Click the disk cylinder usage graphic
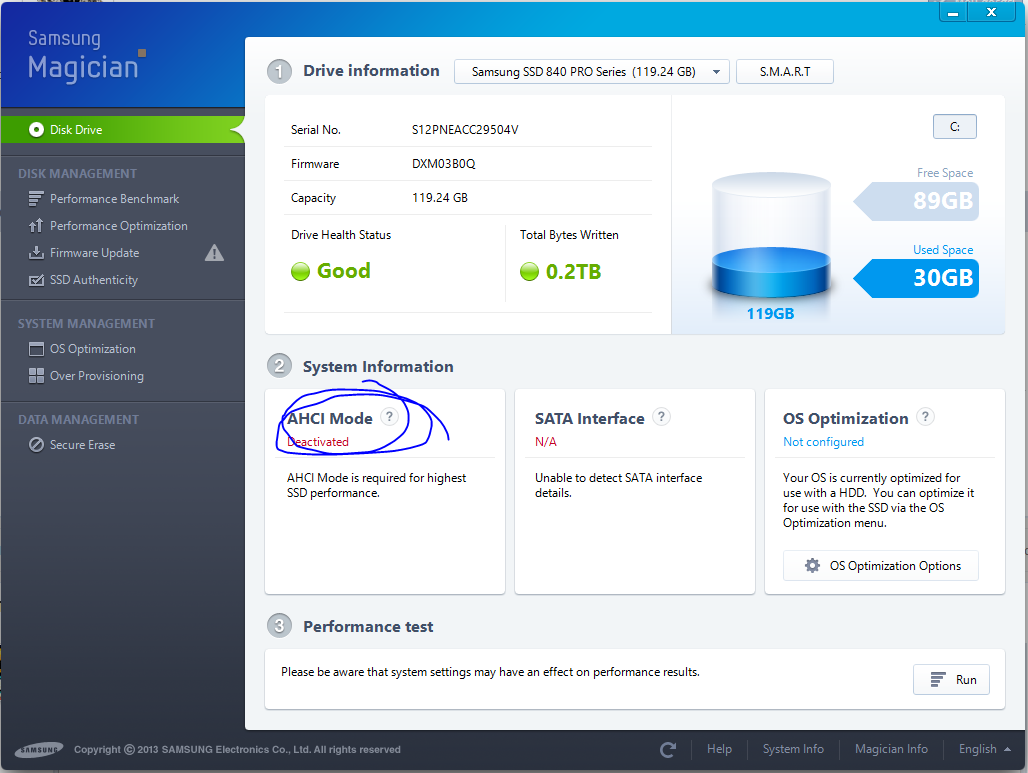 click(x=770, y=235)
